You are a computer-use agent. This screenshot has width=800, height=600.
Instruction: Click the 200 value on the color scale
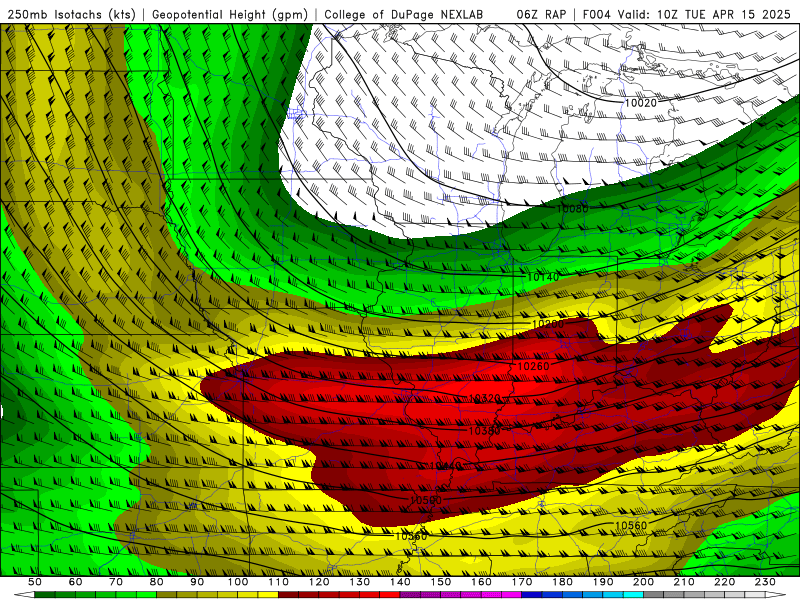(x=644, y=582)
